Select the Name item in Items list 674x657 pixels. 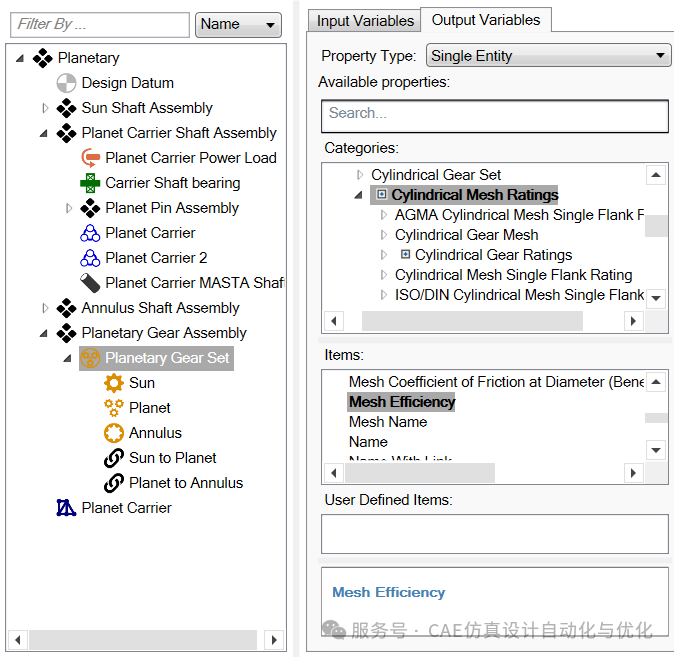pos(368,442)
